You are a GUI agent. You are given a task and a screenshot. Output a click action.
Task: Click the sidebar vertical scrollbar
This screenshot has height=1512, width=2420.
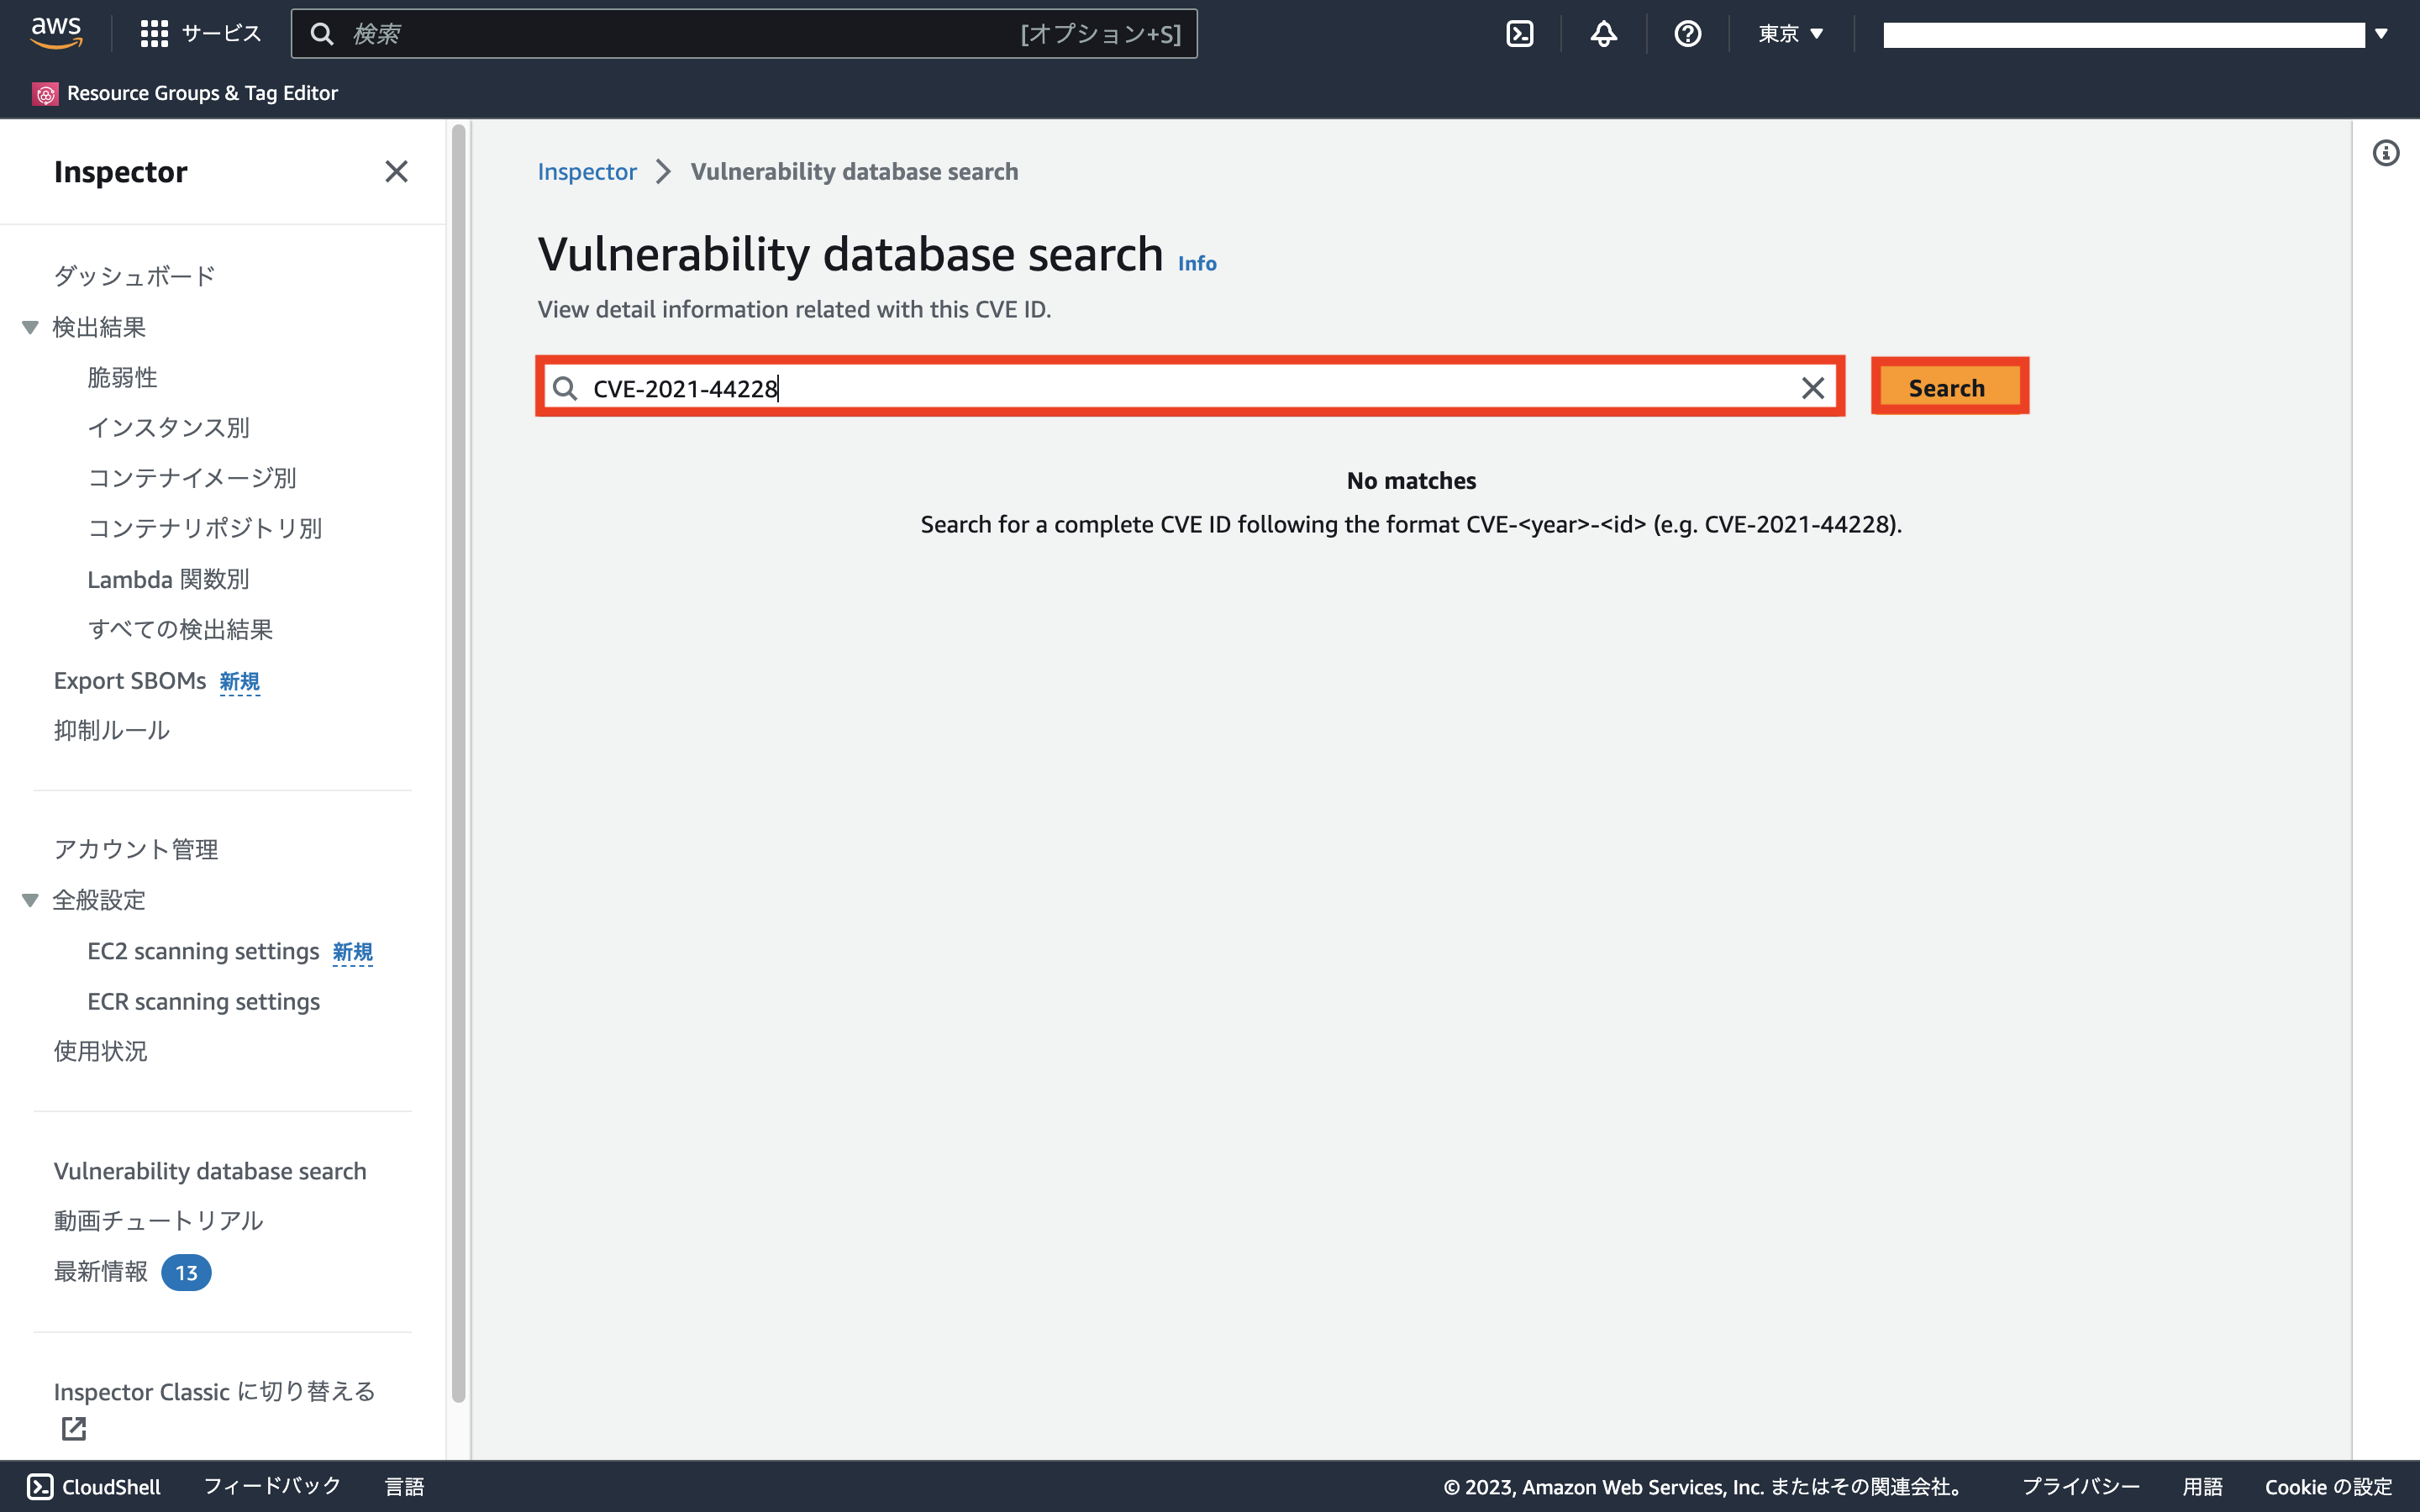pos(459,762)
